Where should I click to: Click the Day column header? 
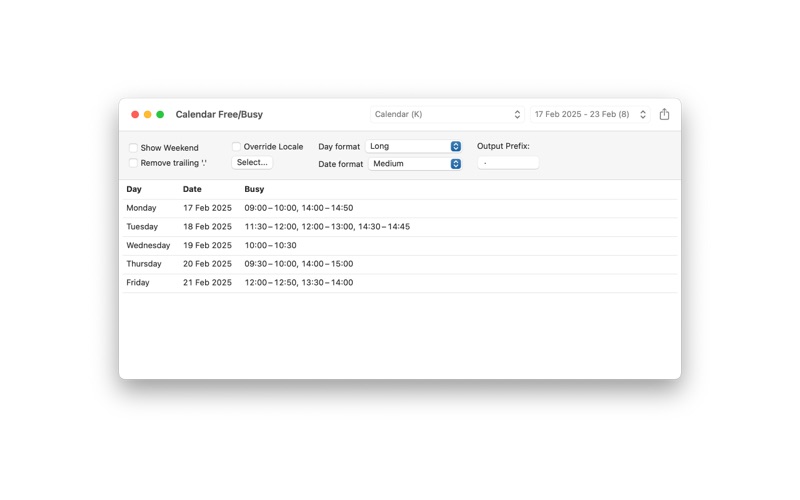[134, 189]
